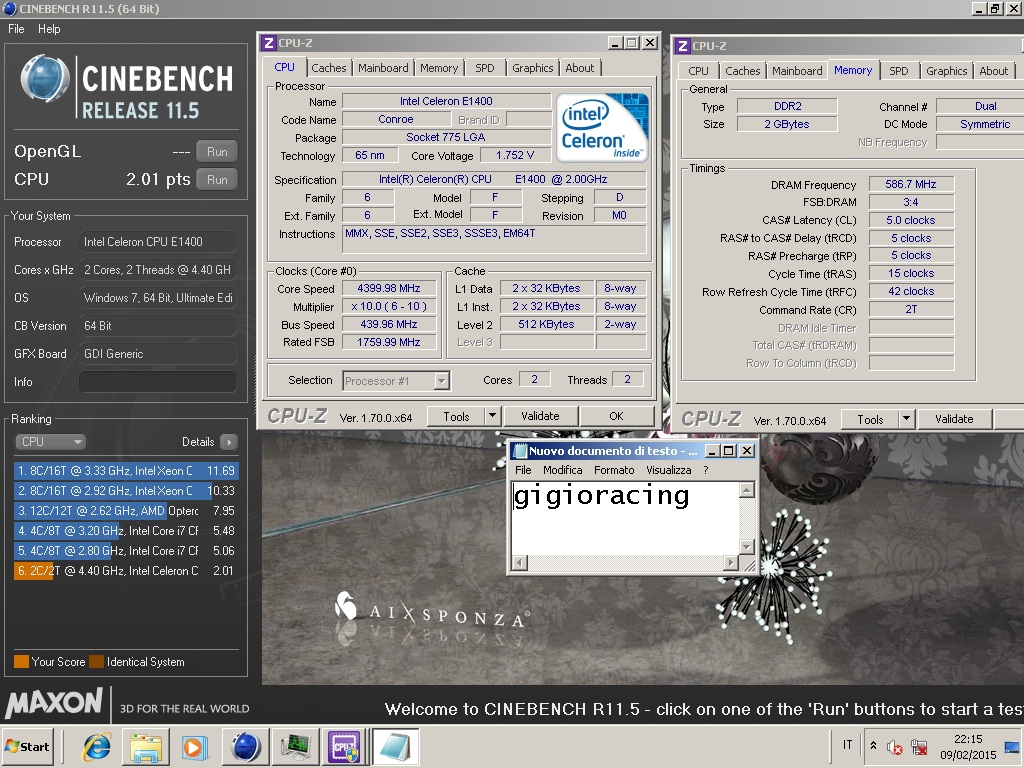Switch to SPD tab in front CPU-Z
This screenshot has width=1024, height=768.
(x=485, y=68)
